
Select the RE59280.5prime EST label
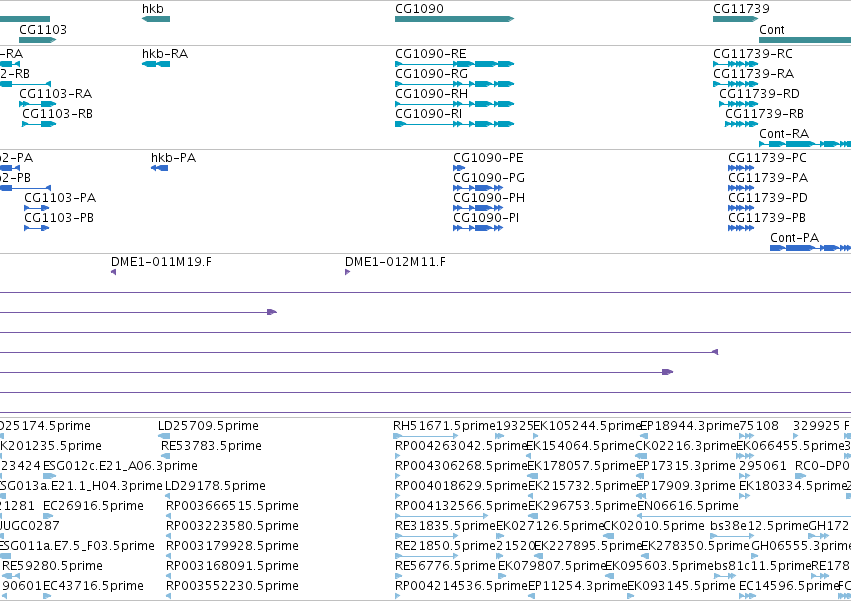[x=52, y=566]
